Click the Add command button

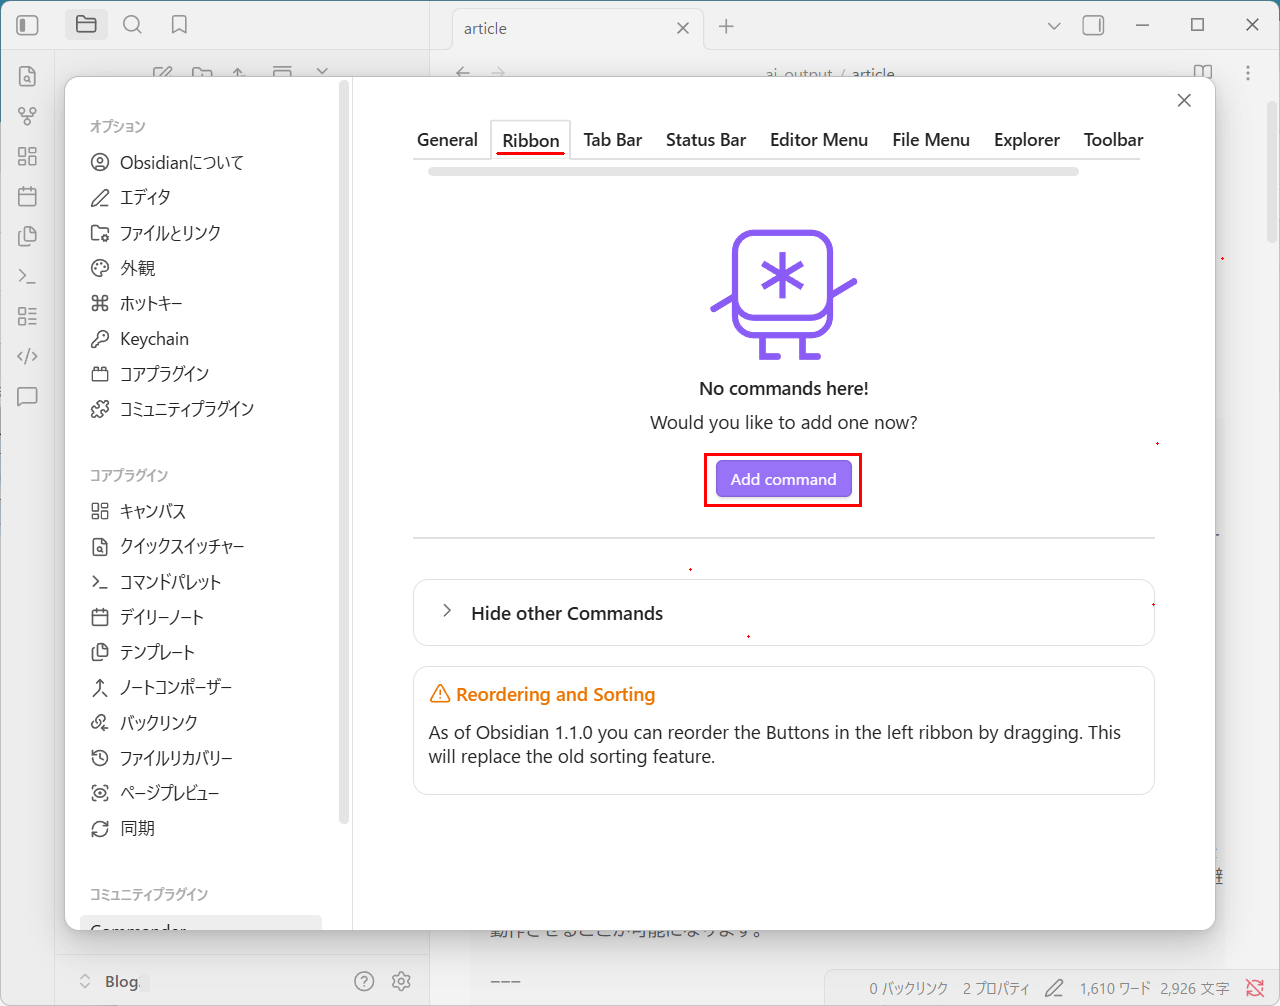[x=783, y=479]
